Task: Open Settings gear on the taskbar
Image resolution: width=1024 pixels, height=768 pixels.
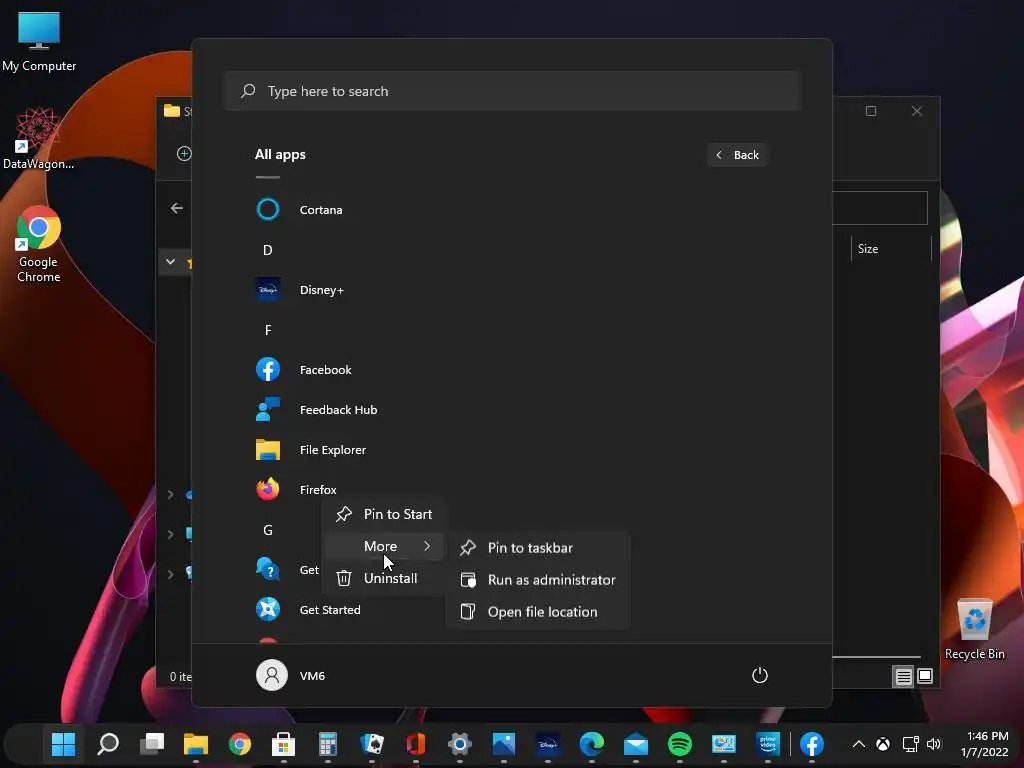Action: [x=460, y=744]
